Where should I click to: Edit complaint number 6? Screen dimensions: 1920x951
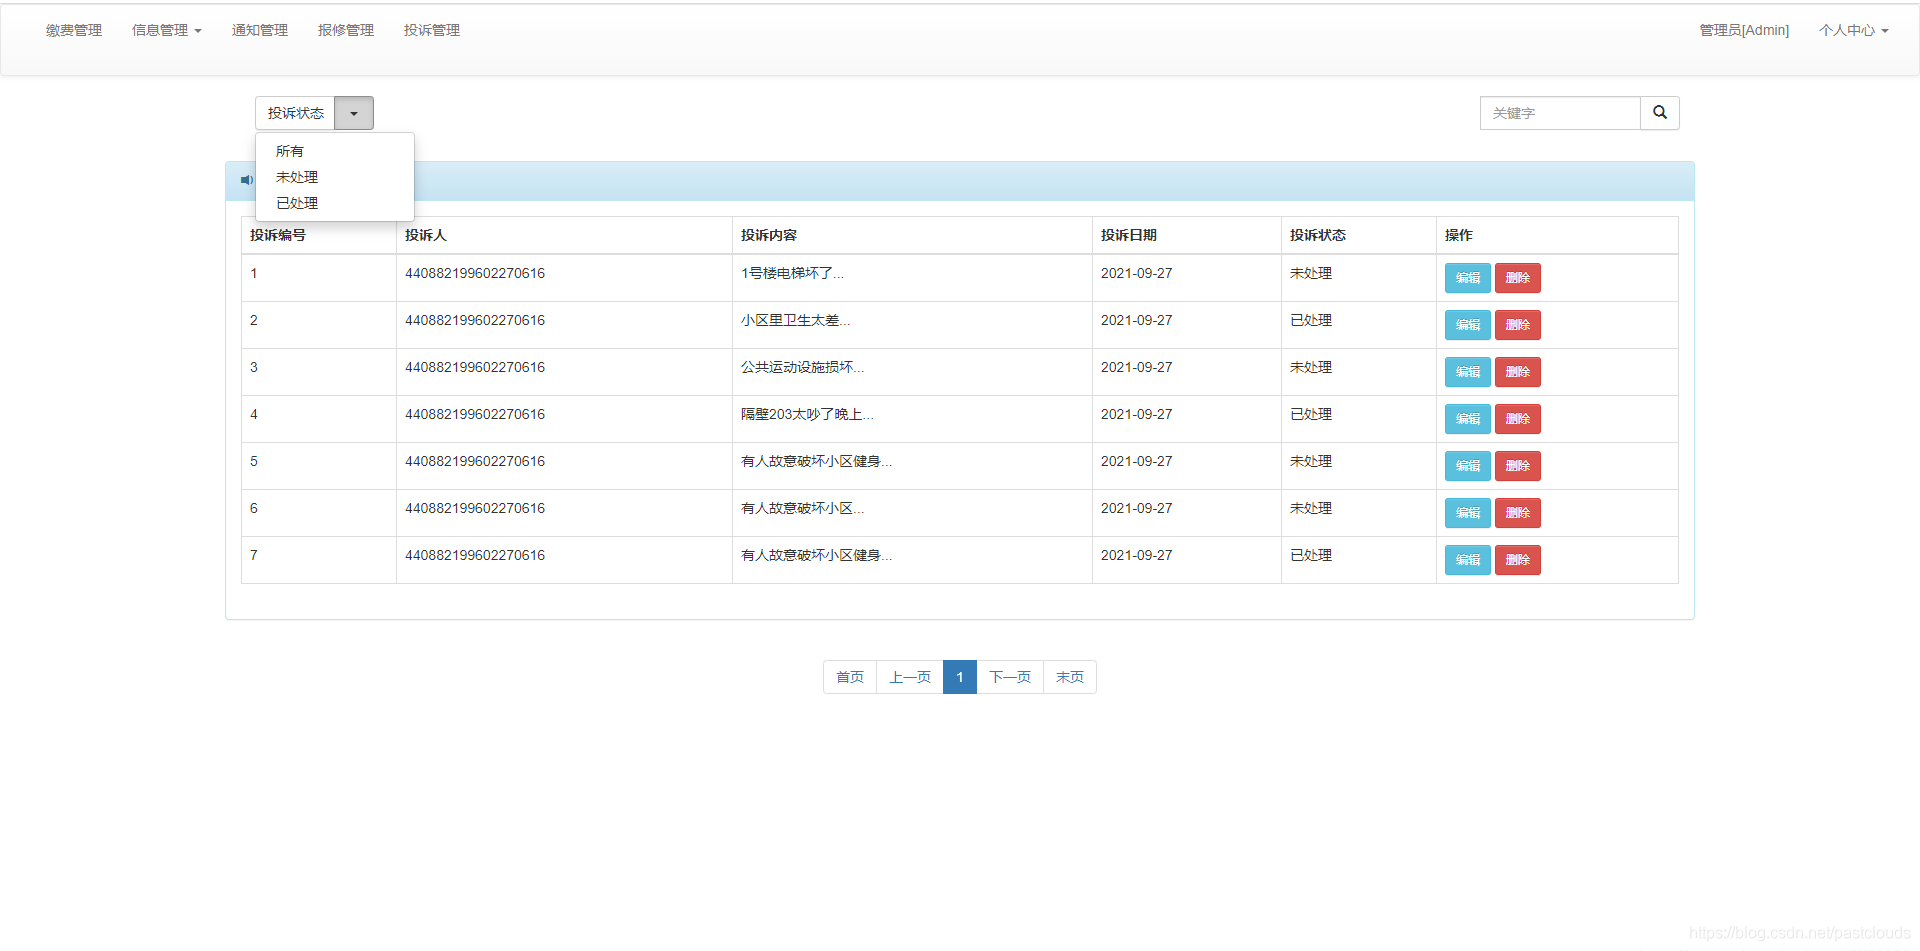click(1467, 513)
